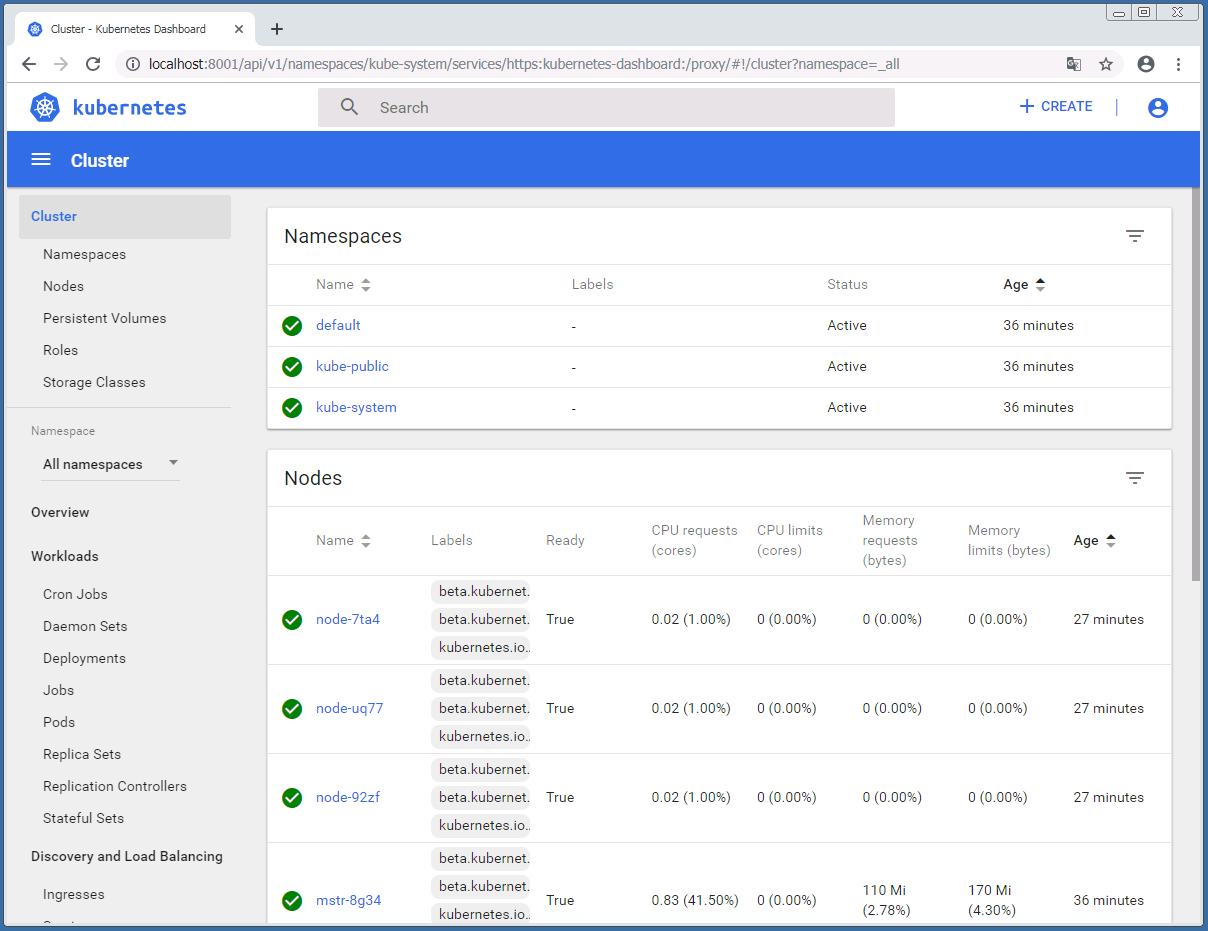
Task: Sort Namespaces by Age column
Action: coord(1024,285)
